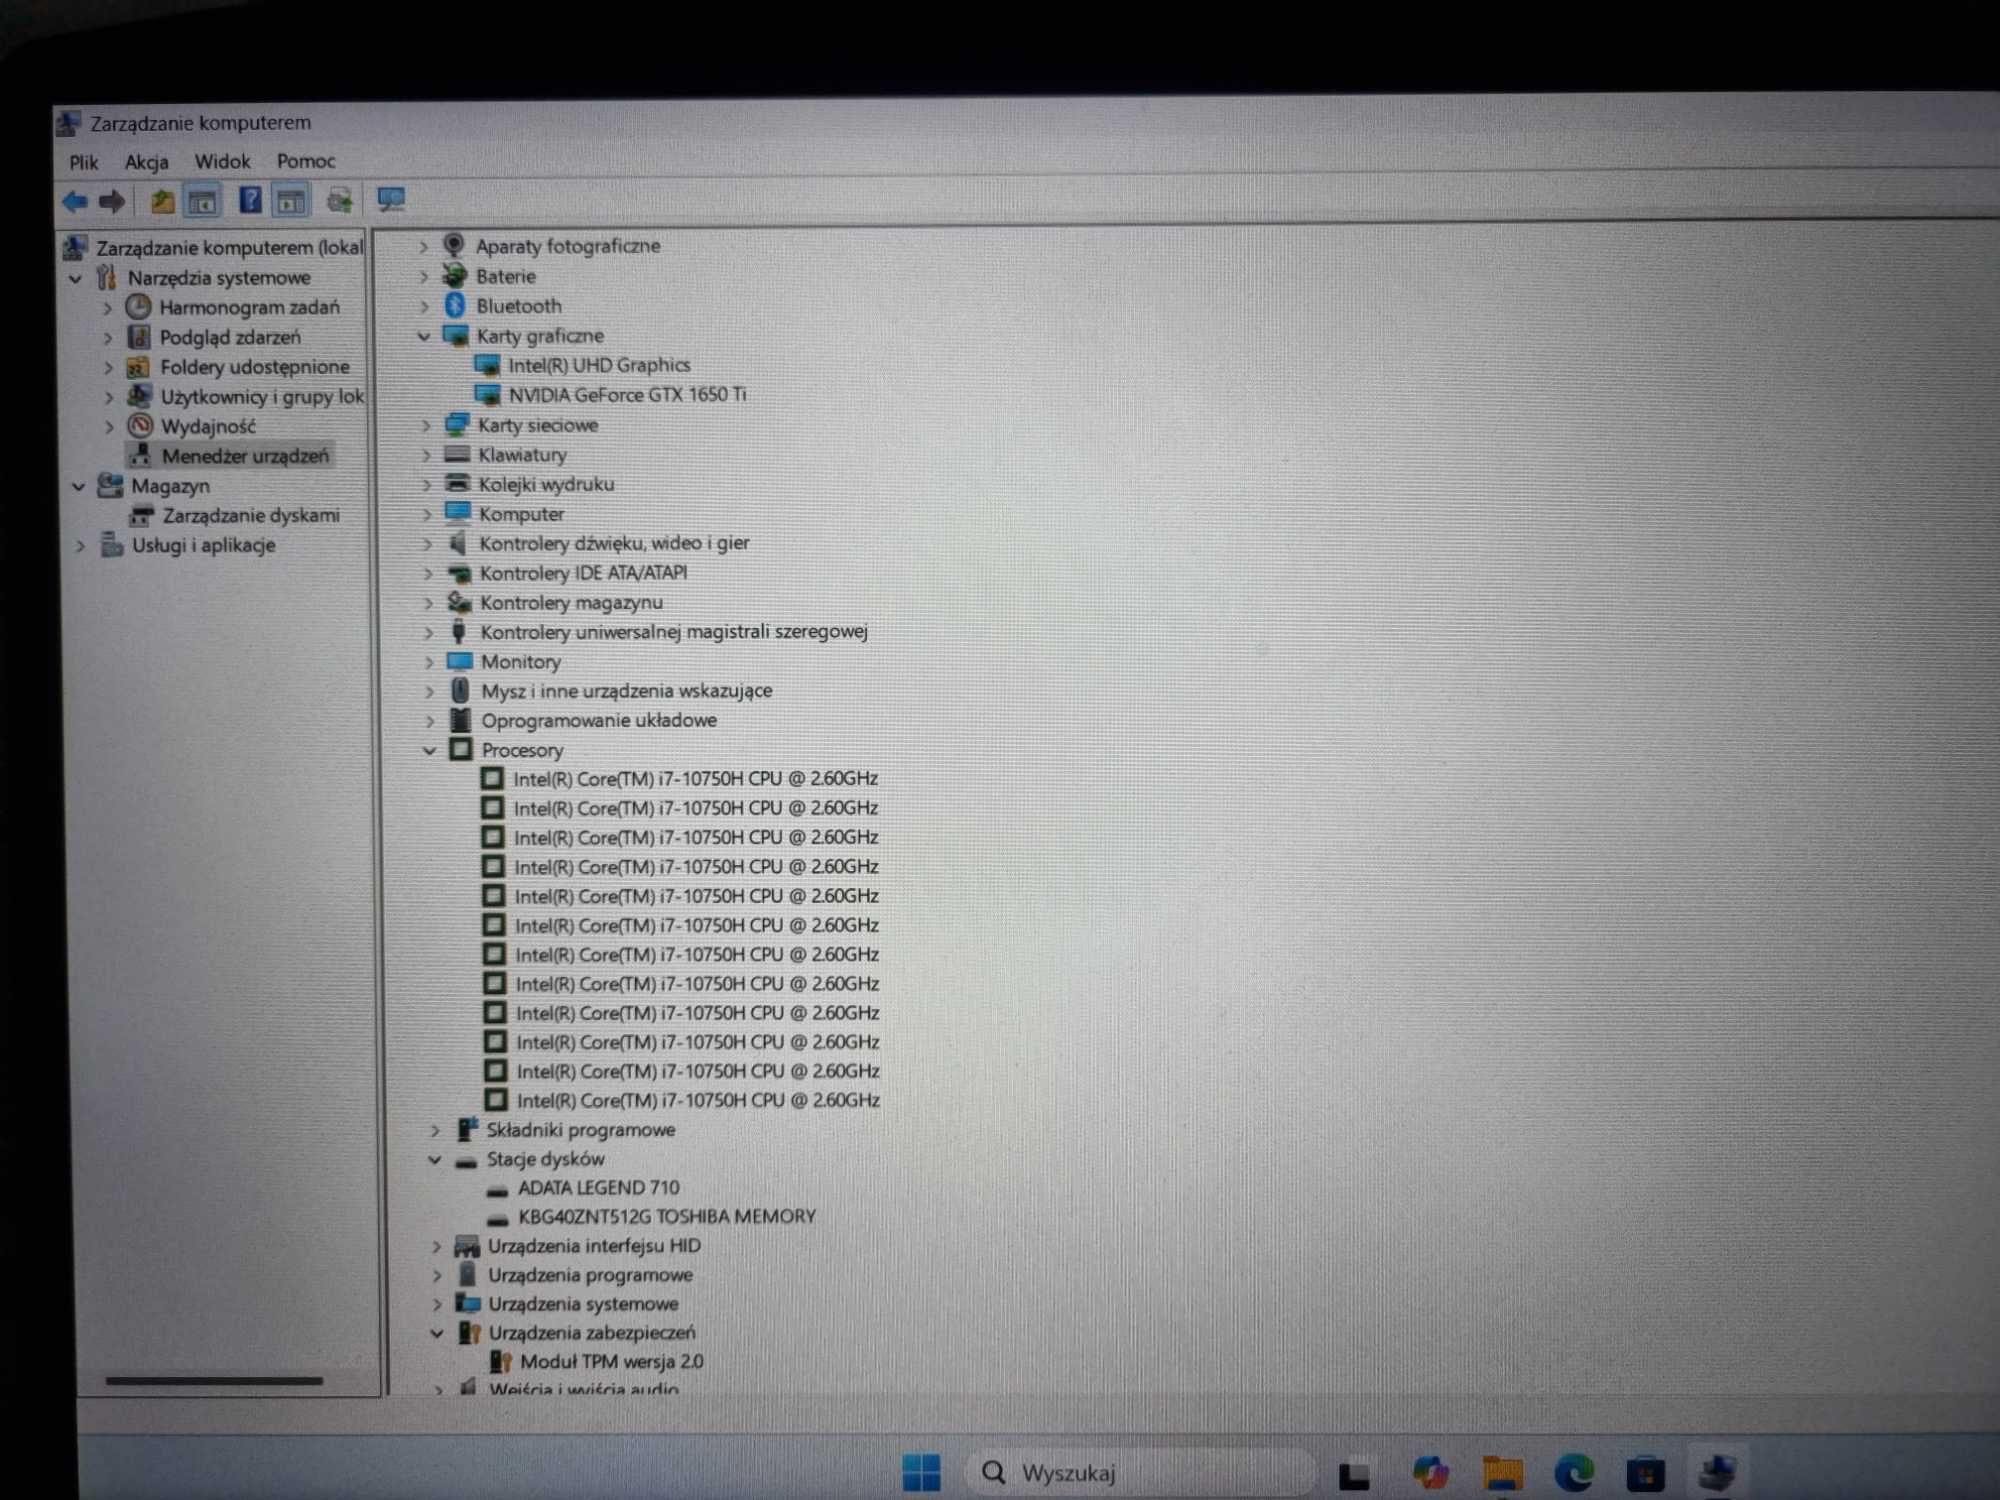
Task: Click the Help question mark toolbar icon
Action: coord(250,201)
